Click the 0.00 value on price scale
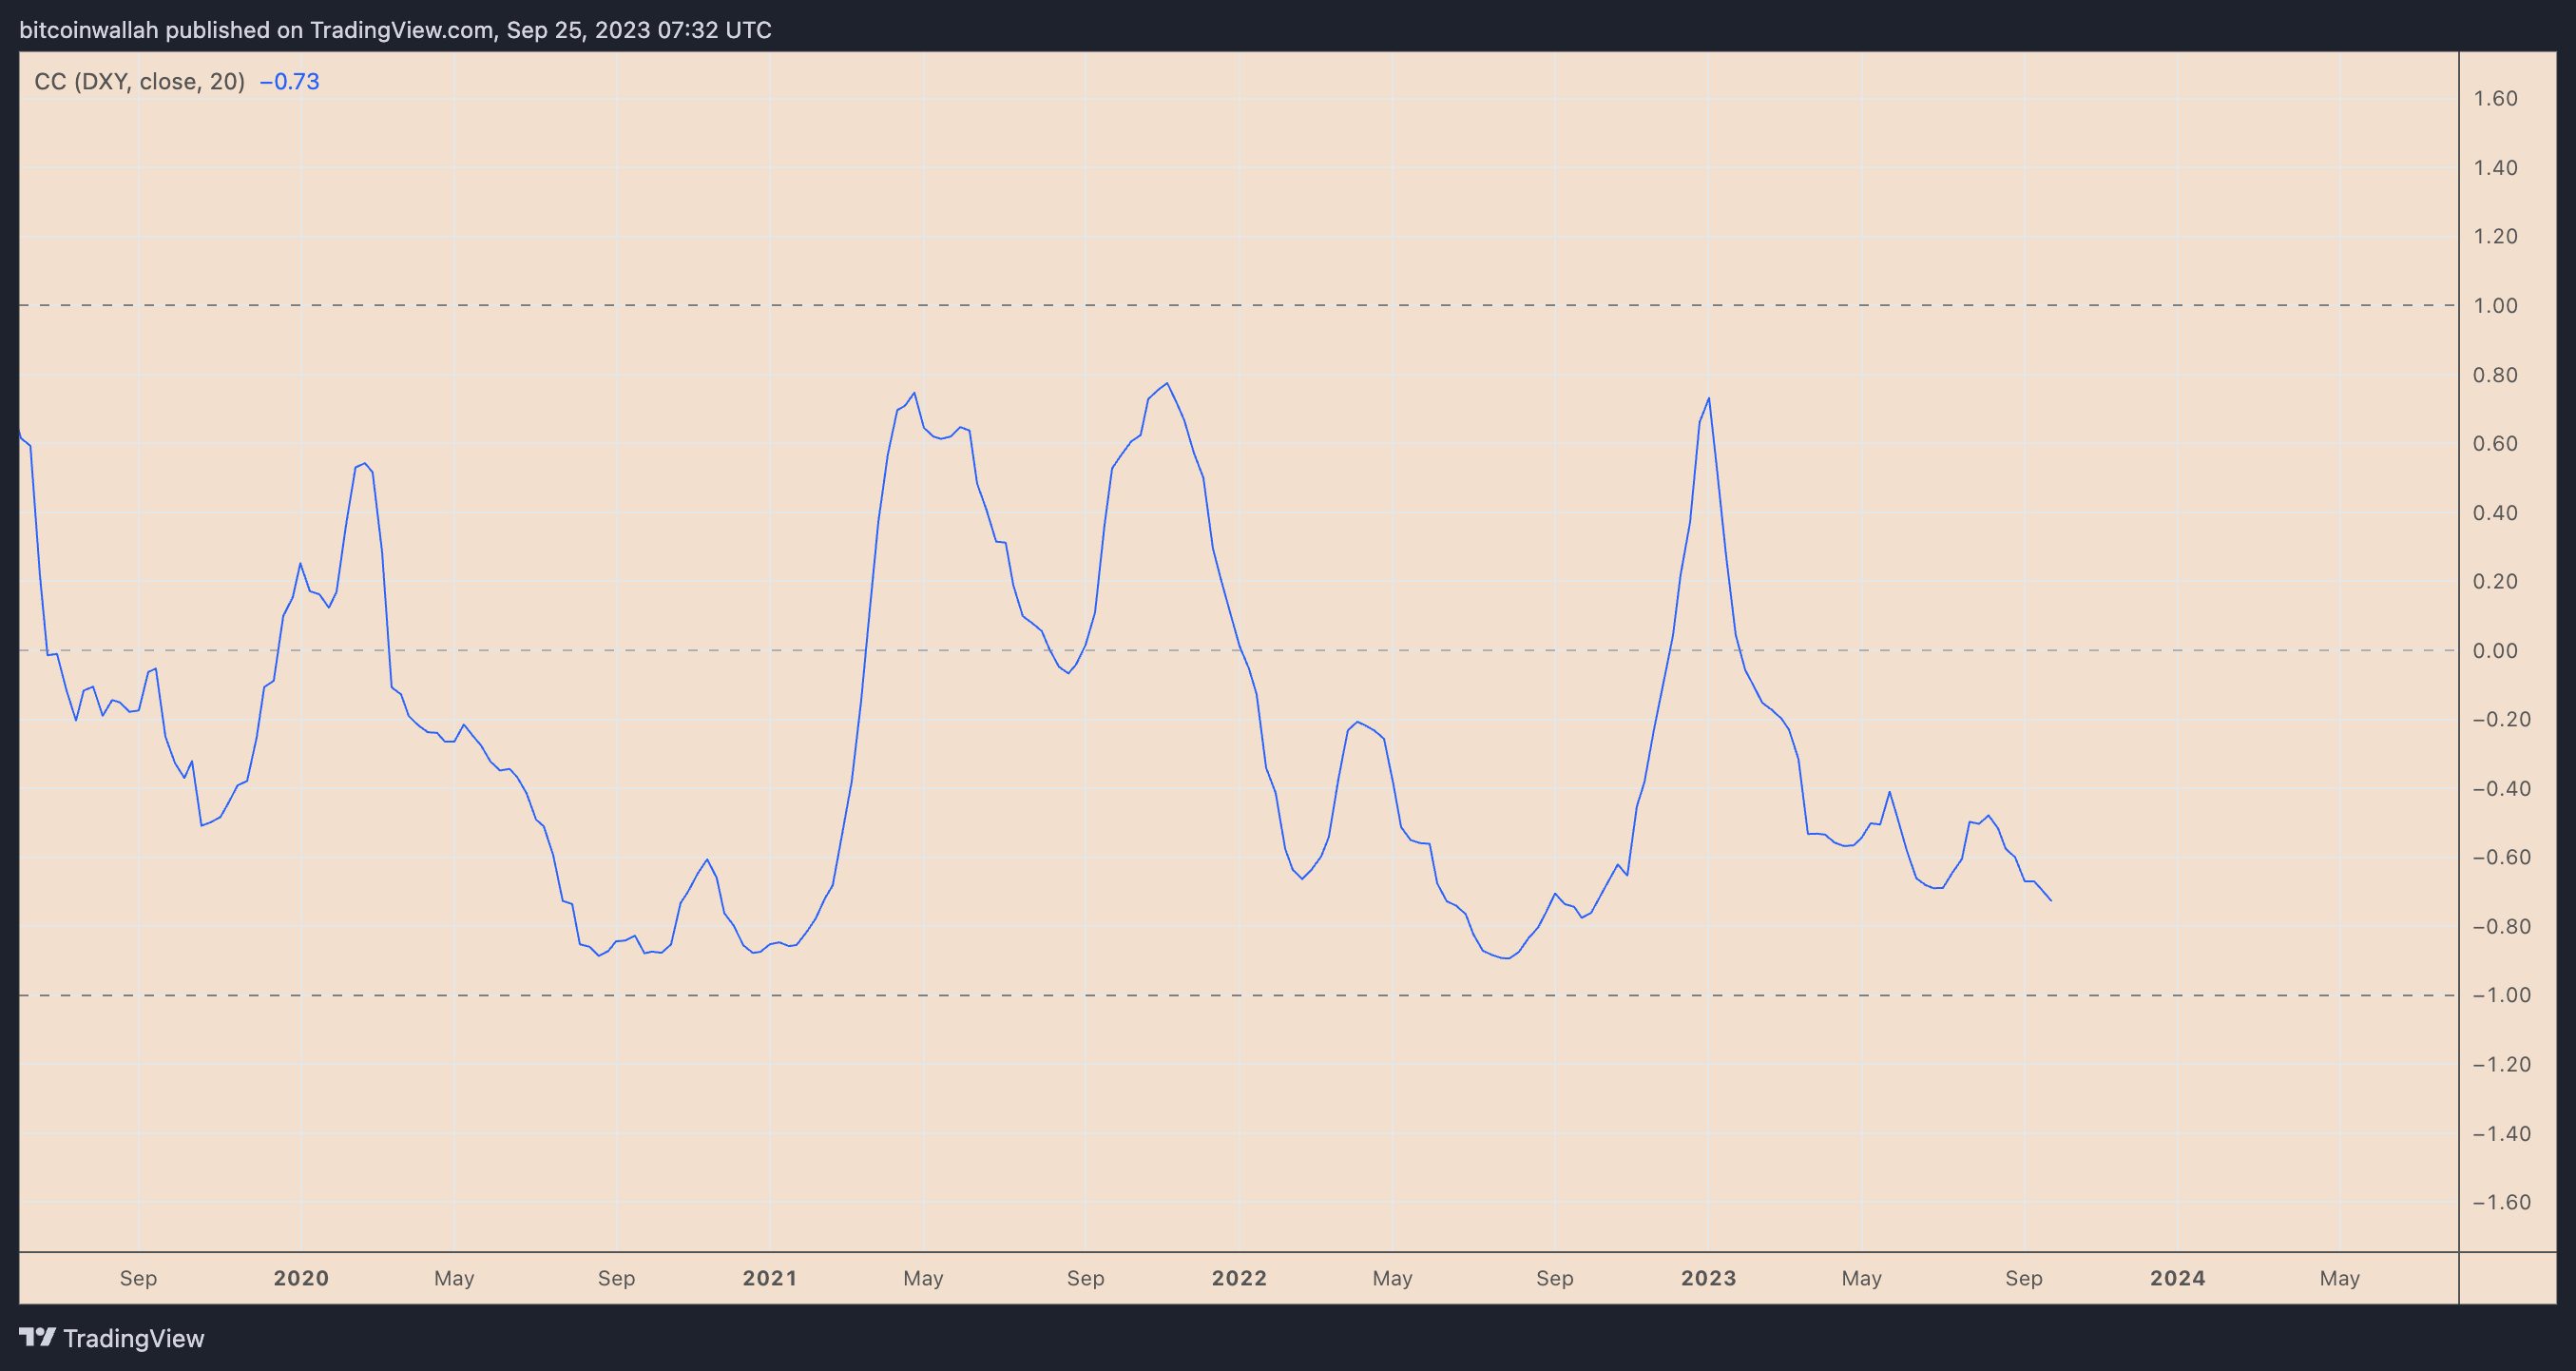The width and height of the screenshot is (2576, 1371). point(2495,651)
